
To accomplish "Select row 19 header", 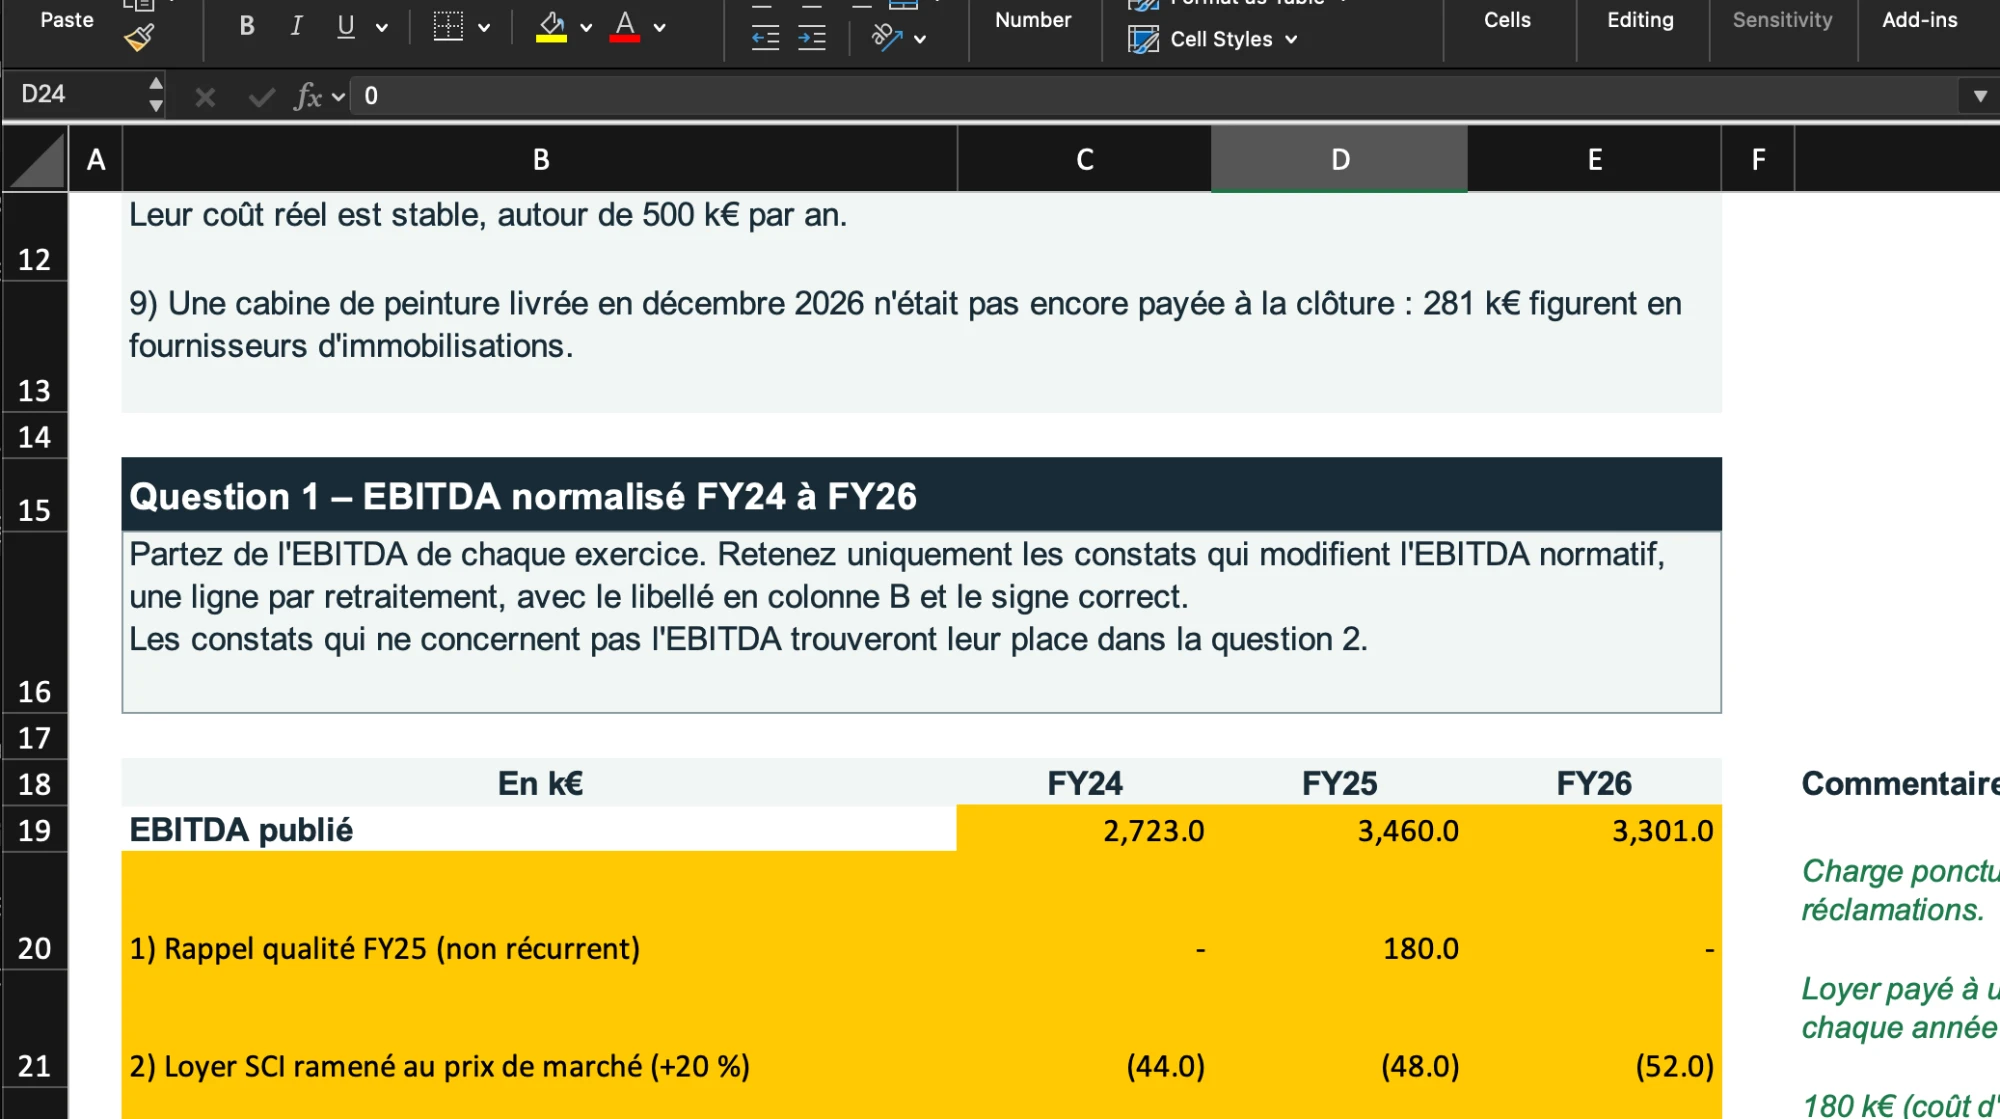I will coord(34,830).
